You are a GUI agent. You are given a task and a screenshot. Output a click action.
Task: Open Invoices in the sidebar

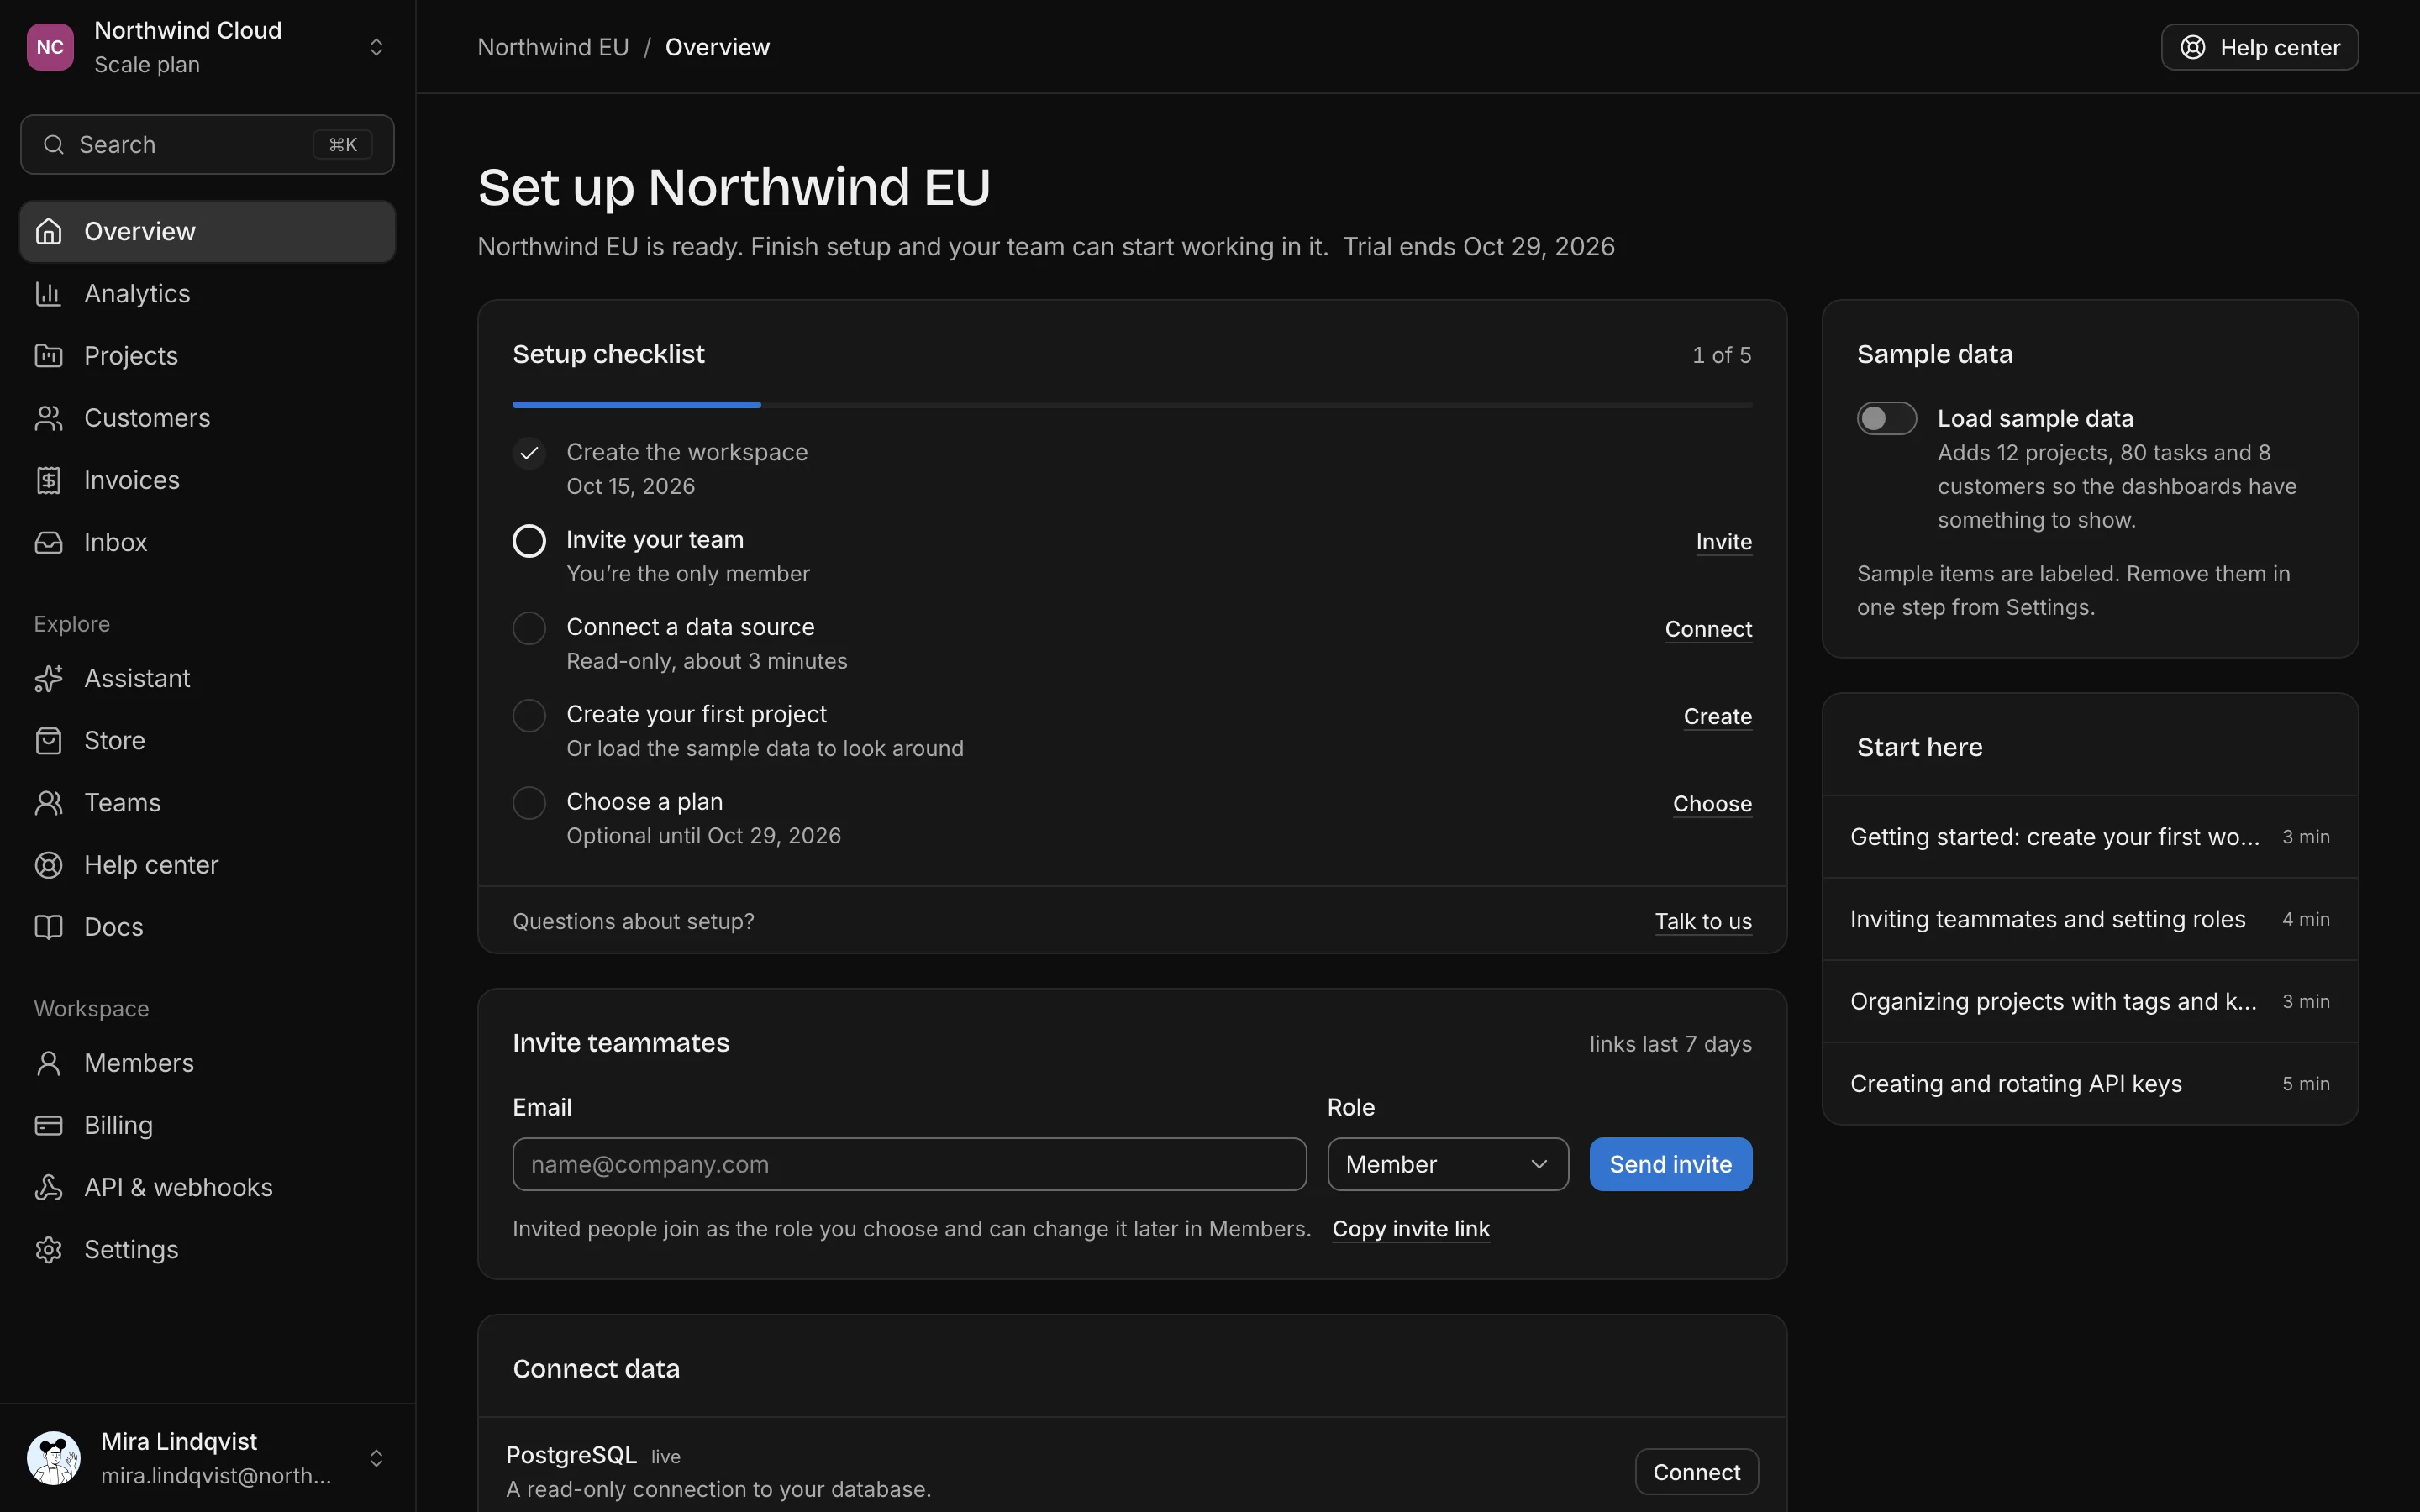208,480
